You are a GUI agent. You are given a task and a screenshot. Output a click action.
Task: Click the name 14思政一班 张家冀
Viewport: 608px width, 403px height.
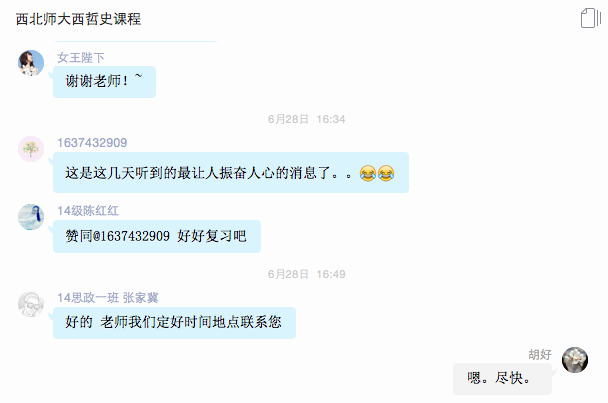pos(108,297)
